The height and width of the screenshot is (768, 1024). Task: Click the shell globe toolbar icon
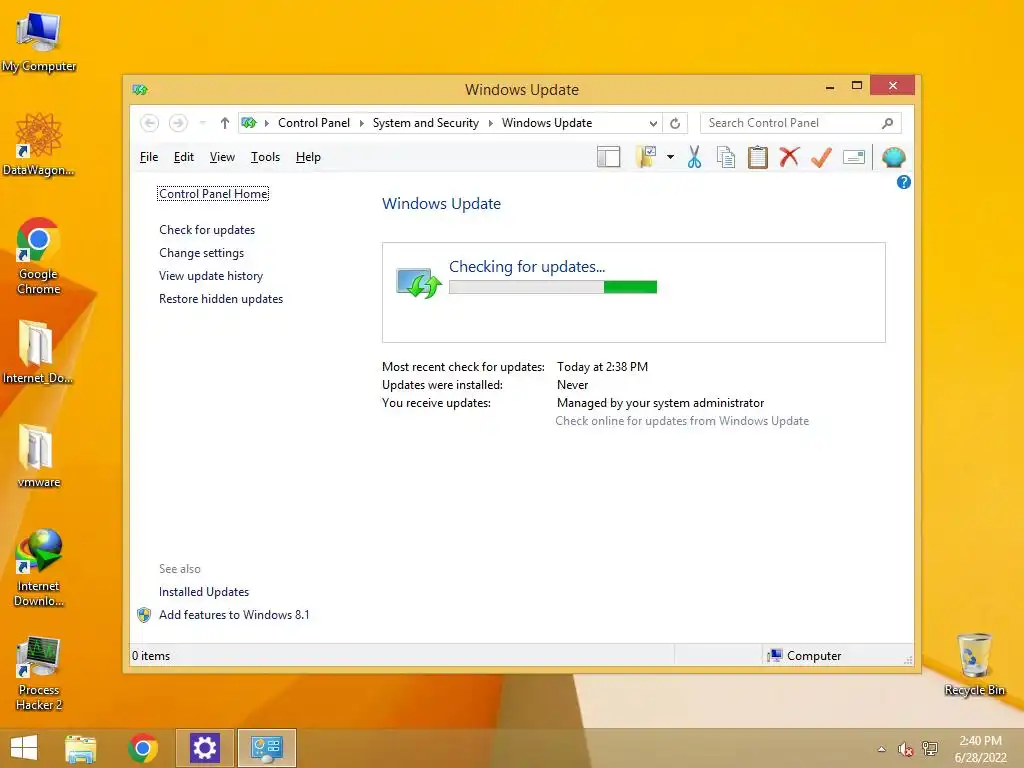[893, 157]
